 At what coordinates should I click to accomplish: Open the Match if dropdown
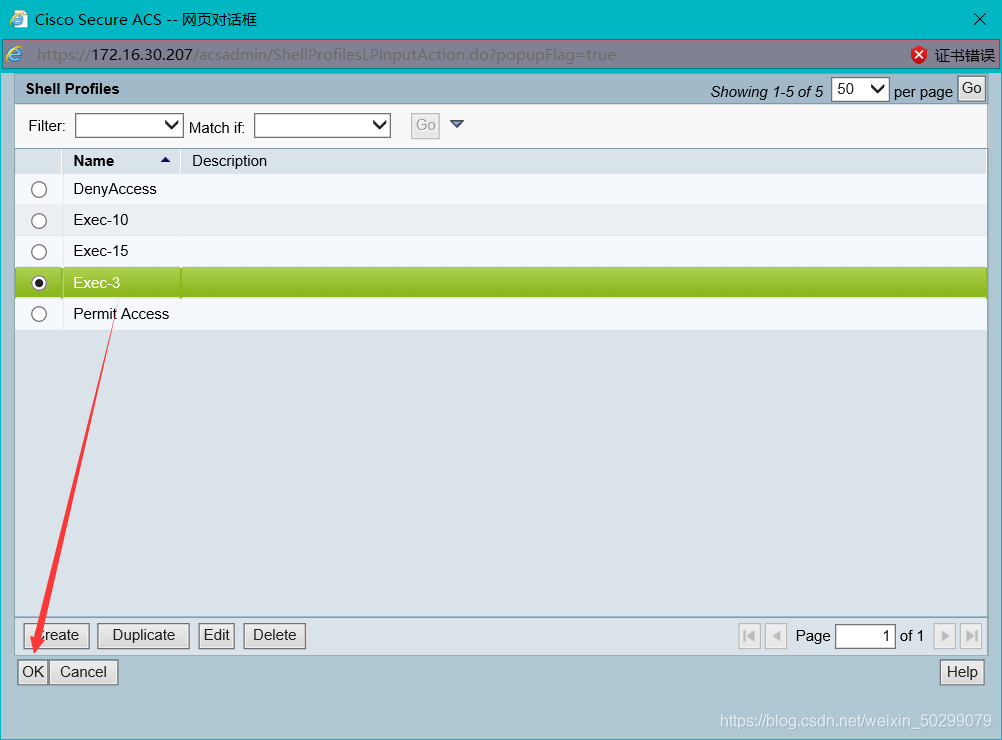[322, 125]
